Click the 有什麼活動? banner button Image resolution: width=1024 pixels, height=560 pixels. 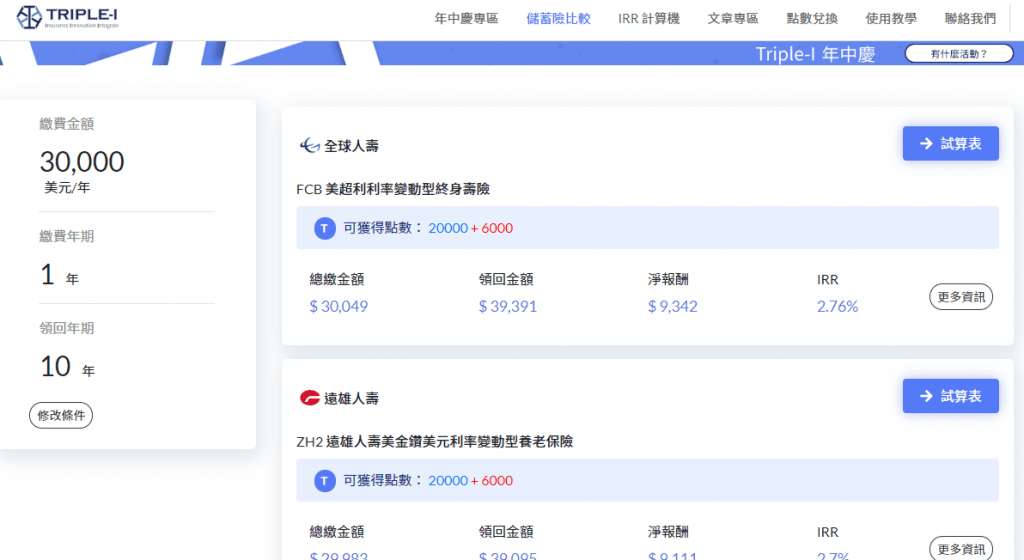coord(959,54)
